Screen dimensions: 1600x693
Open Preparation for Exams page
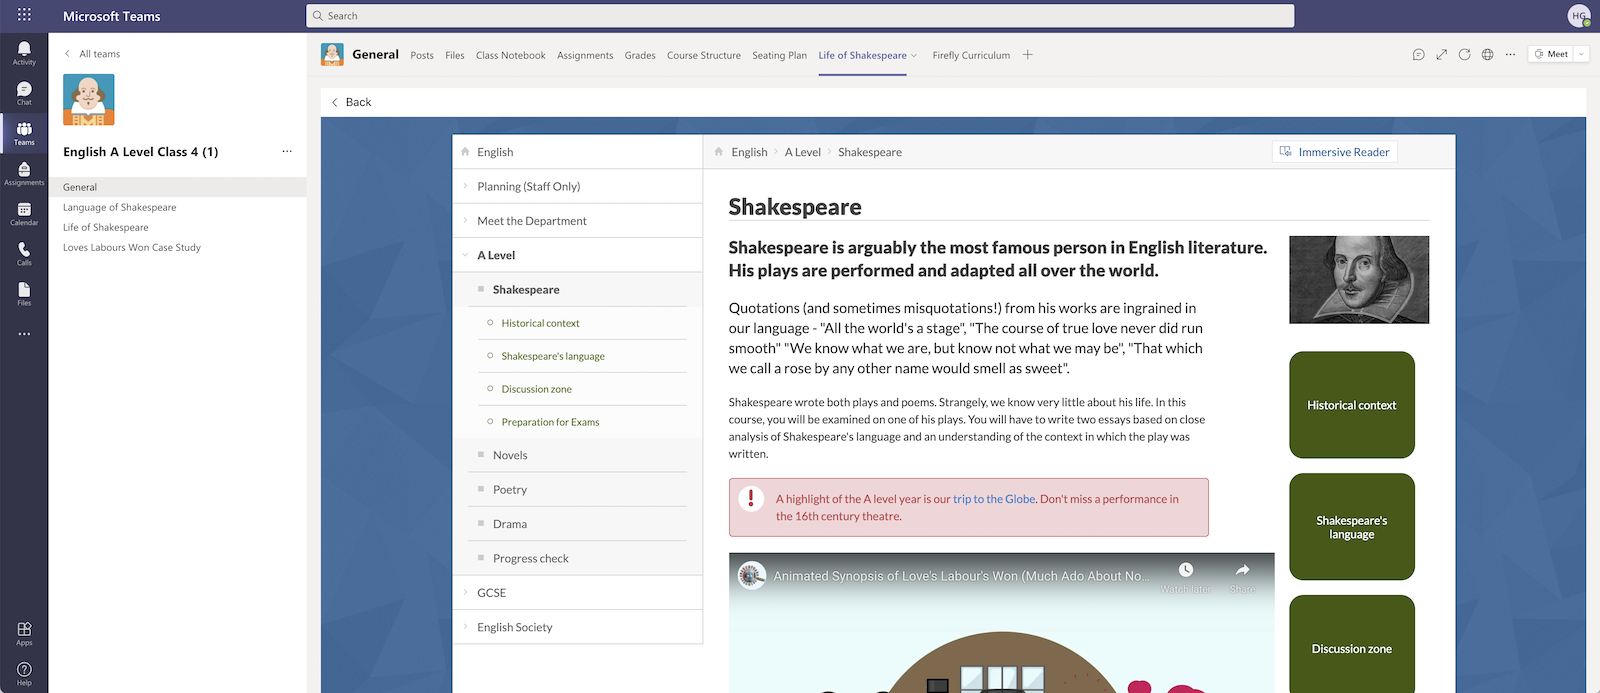click(550, 422)
